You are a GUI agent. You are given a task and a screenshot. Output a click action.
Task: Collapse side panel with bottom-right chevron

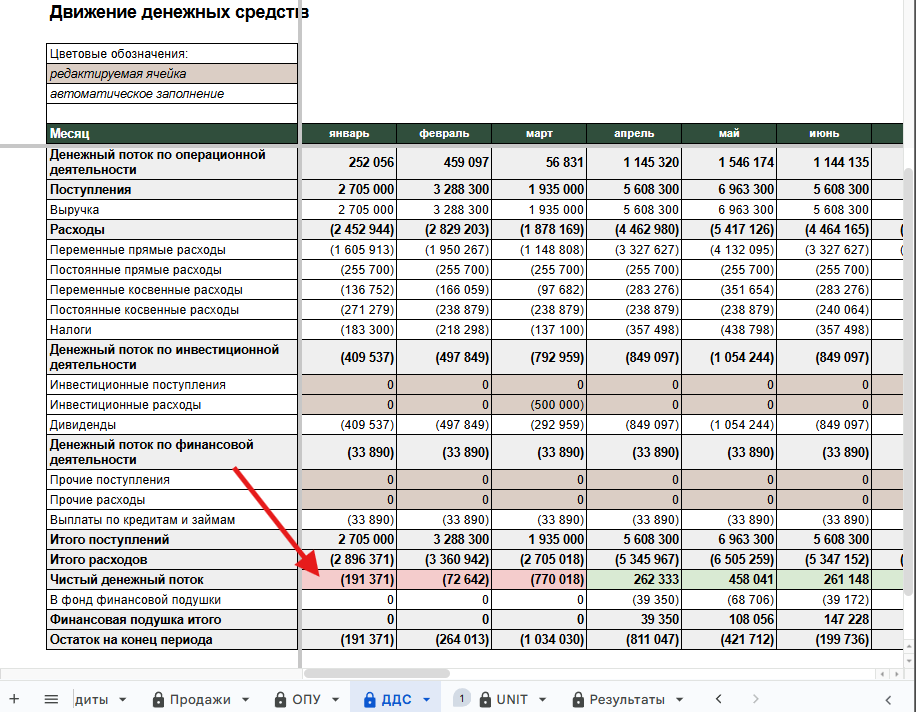pyautogui.click(x=888, y=700)
